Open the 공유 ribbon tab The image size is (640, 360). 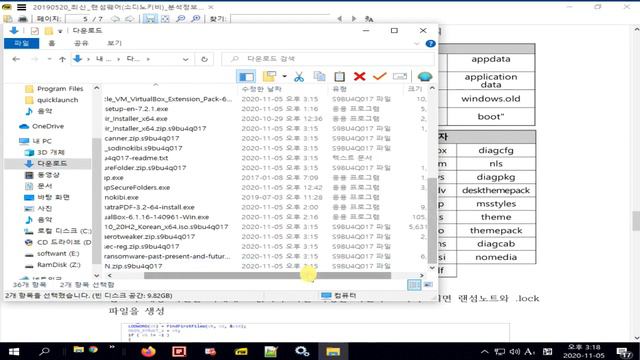81,43
